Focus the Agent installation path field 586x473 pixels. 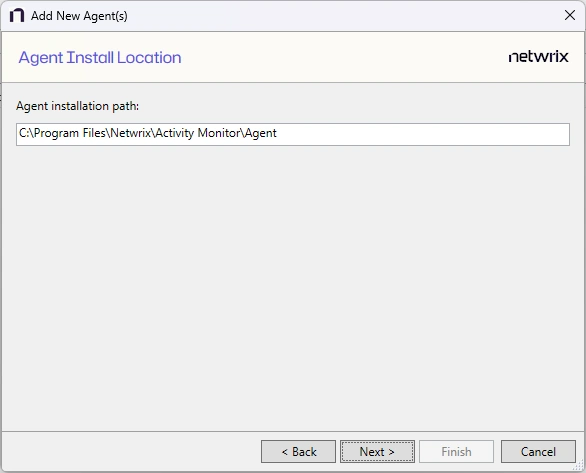tap(293, 134)
